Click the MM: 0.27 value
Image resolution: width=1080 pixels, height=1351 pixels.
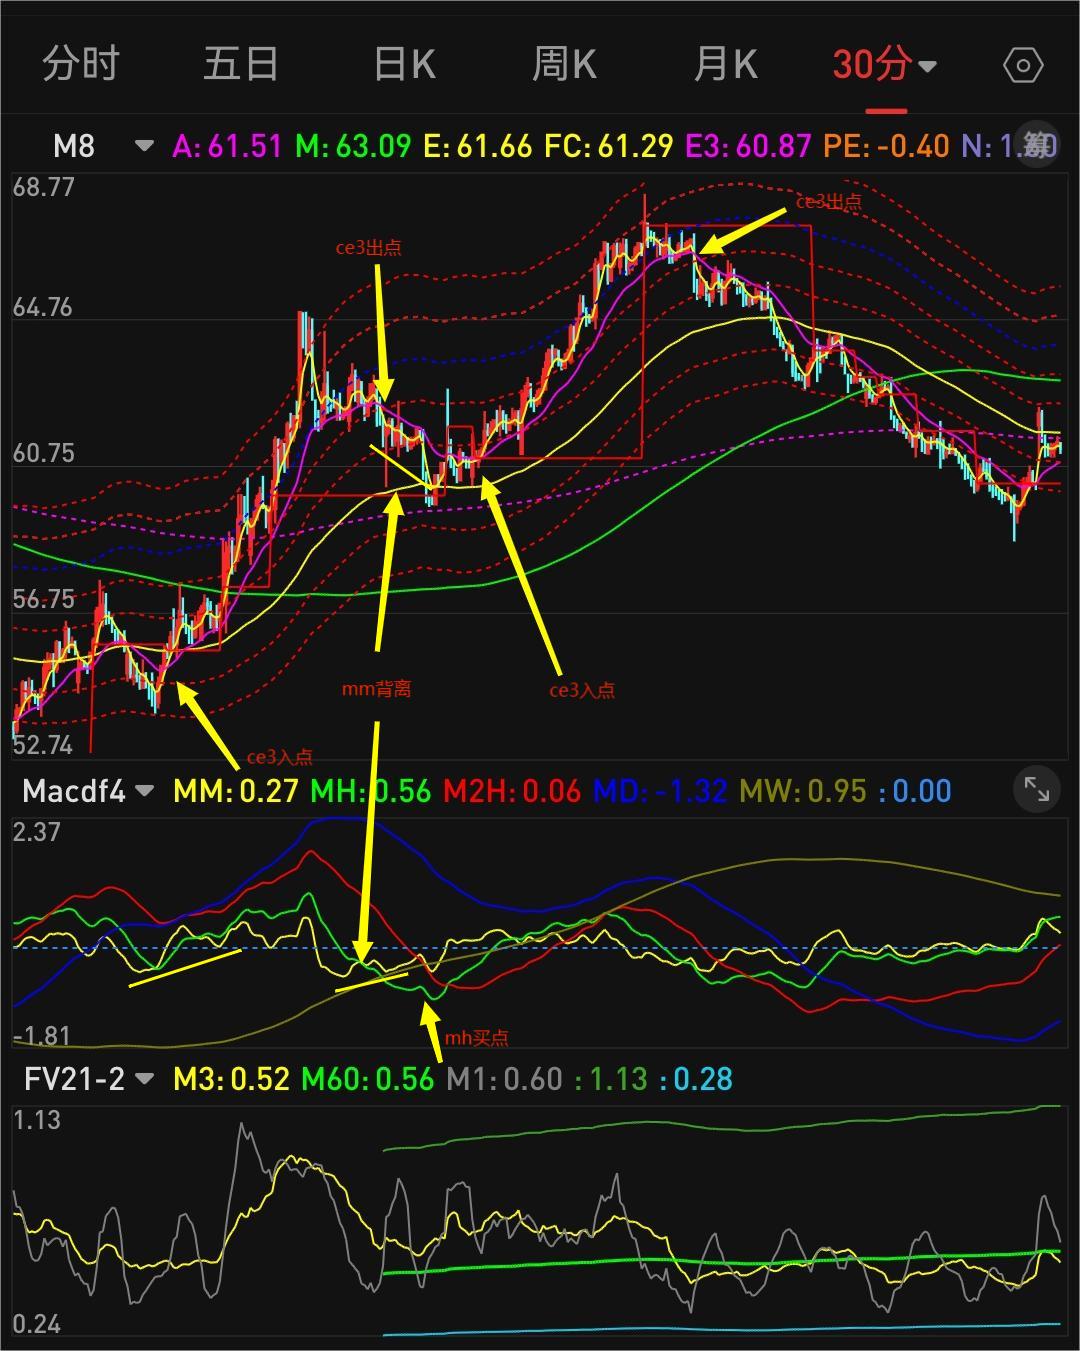[x=236, y=791]
